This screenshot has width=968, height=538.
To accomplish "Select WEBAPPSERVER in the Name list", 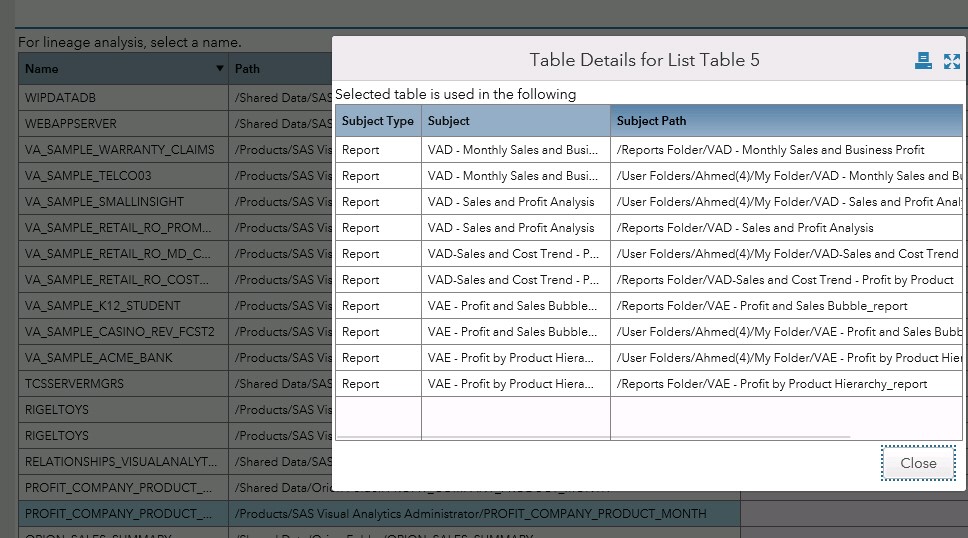I will click(70, 124).
